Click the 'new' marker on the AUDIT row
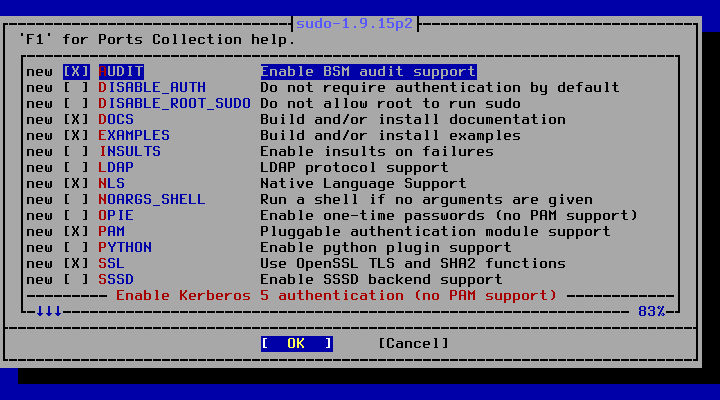720x400 pixels. pos(39,72)
